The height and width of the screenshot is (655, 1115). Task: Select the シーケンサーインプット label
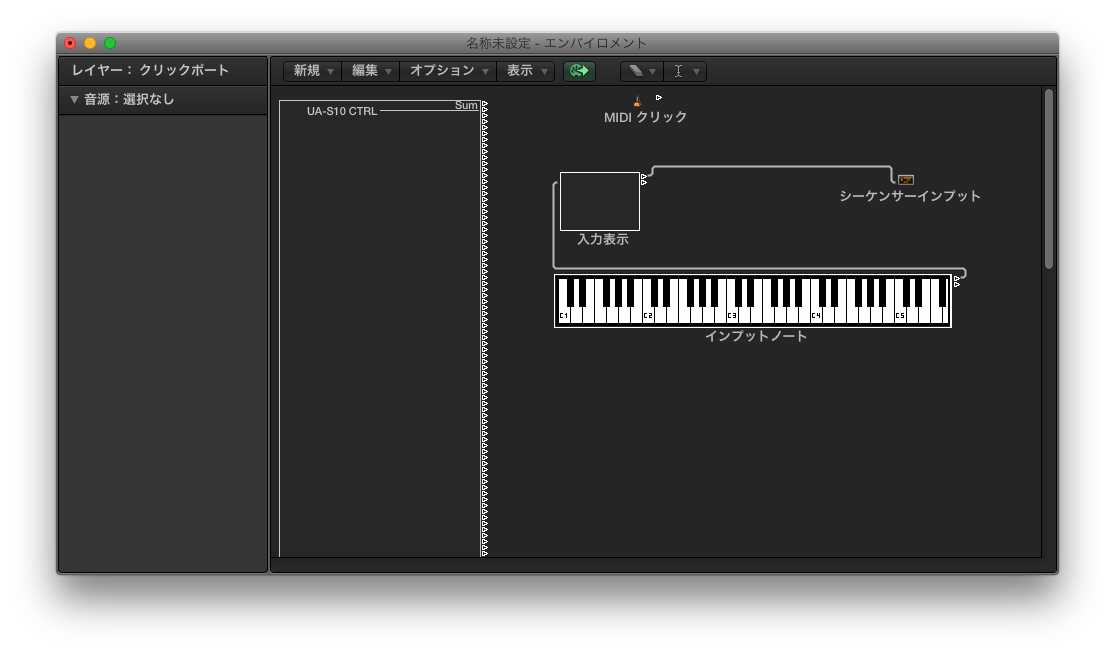[909, 196]
